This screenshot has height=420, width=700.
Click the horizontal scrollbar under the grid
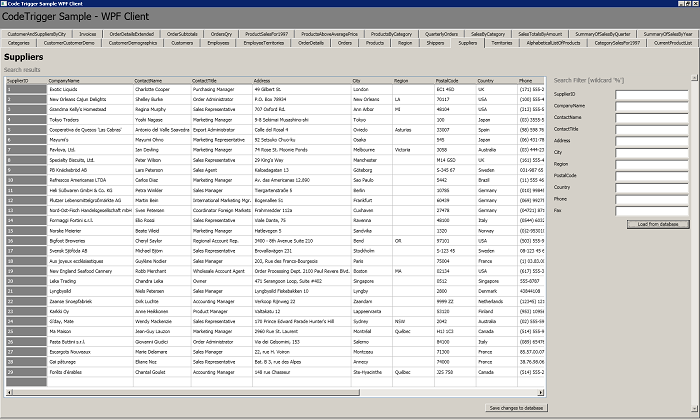[270, 397]
